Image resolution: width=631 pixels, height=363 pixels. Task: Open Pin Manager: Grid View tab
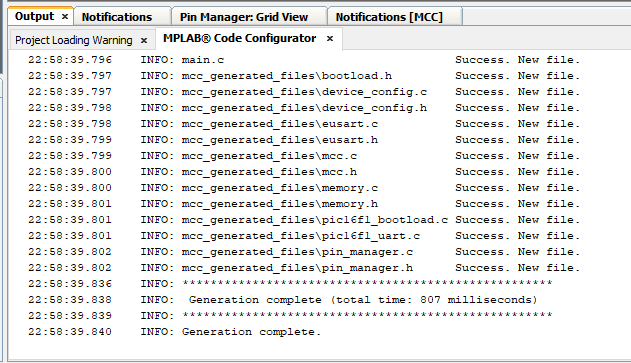244,17
